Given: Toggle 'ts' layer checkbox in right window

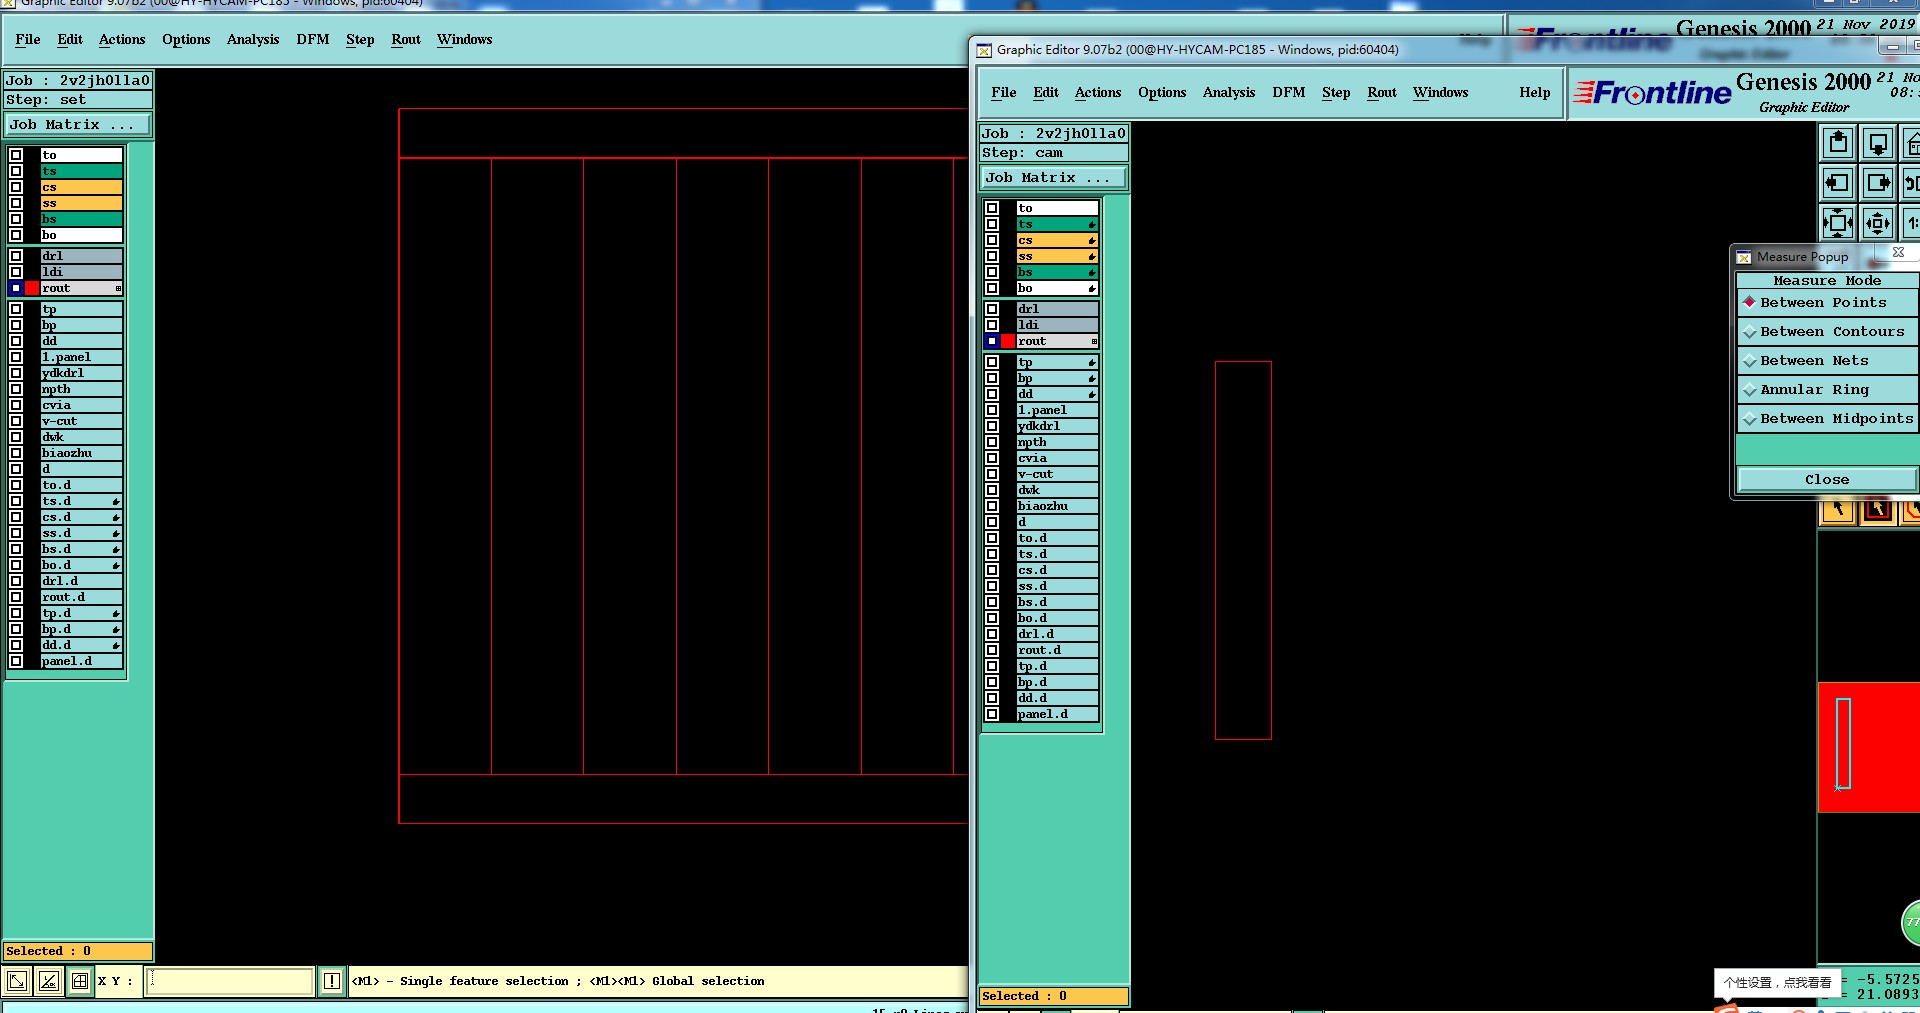Looking at the screenshot, I should tap(992, 224).
